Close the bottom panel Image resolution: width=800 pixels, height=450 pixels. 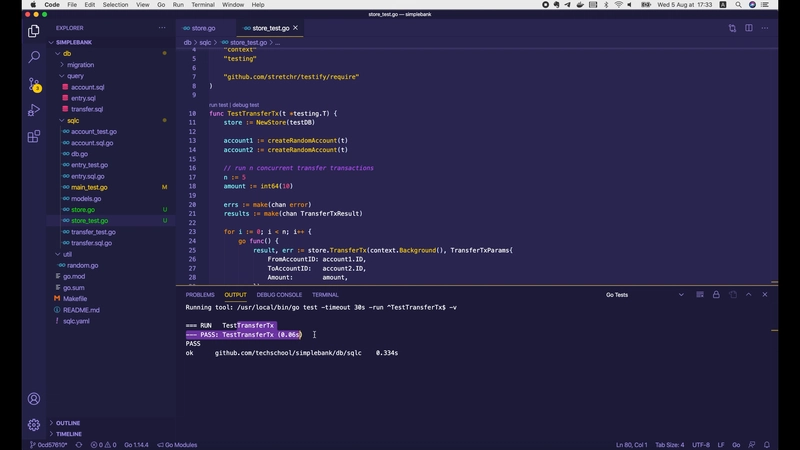[x=765, y=295]
